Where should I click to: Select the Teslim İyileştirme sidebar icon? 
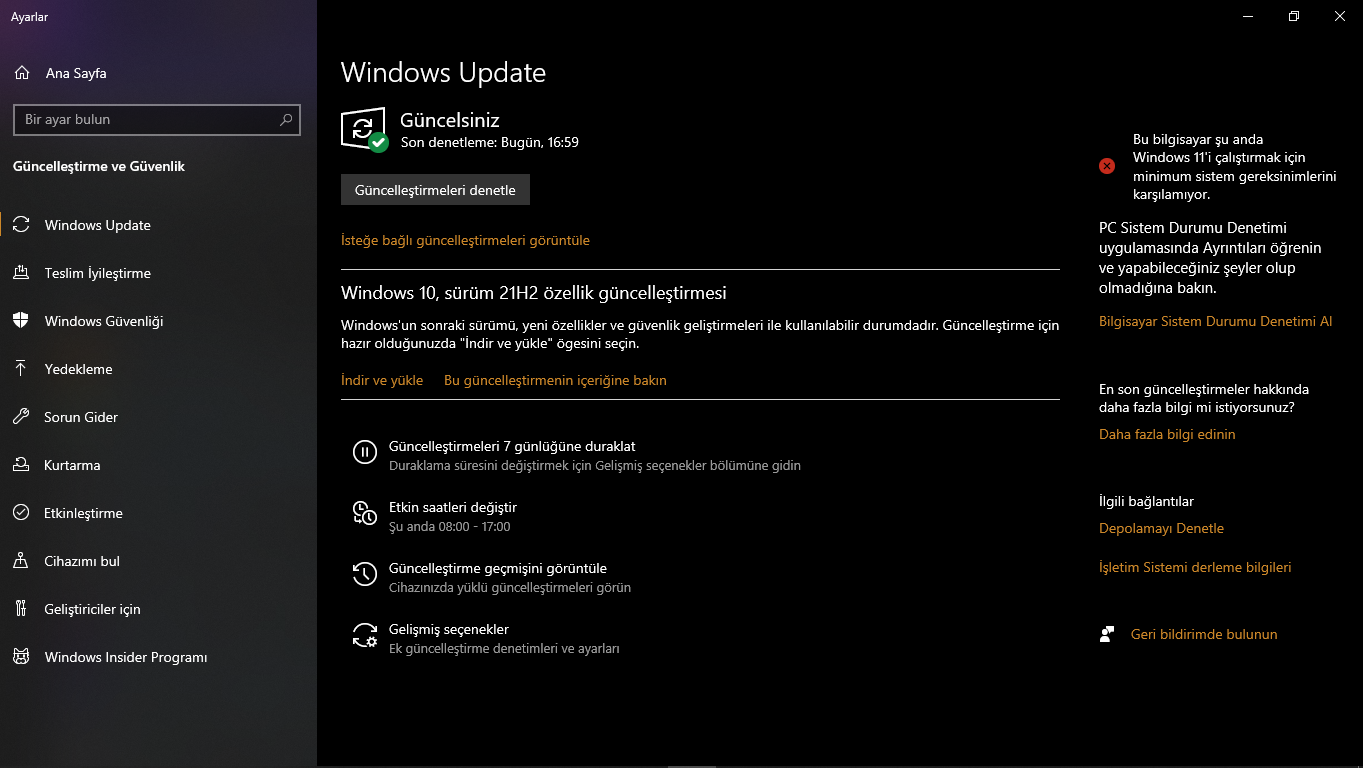point(21,273)
